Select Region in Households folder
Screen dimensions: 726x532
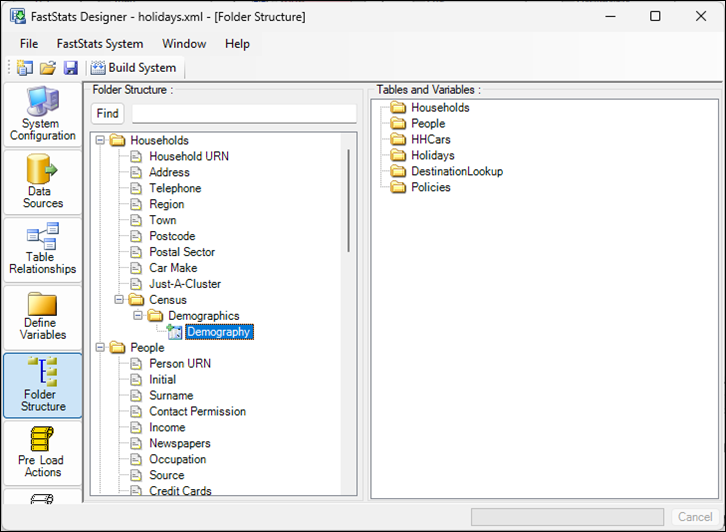pyautogui.click(x=167, y=204)
